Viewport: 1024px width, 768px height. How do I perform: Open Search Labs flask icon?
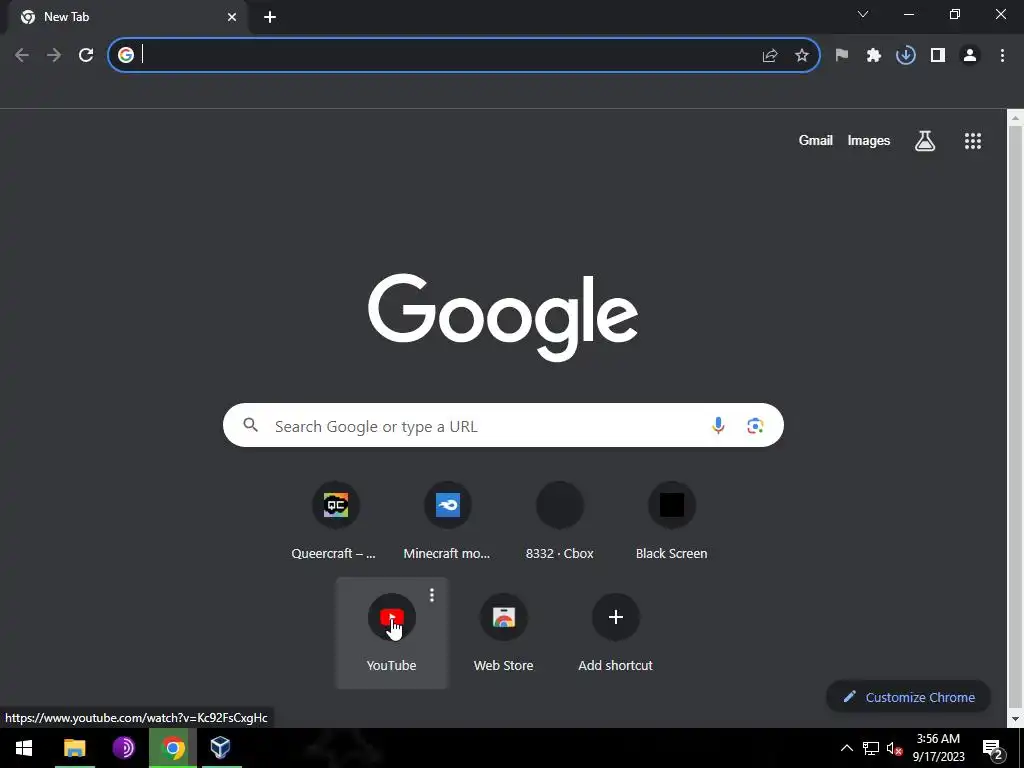tap(925, 140)
